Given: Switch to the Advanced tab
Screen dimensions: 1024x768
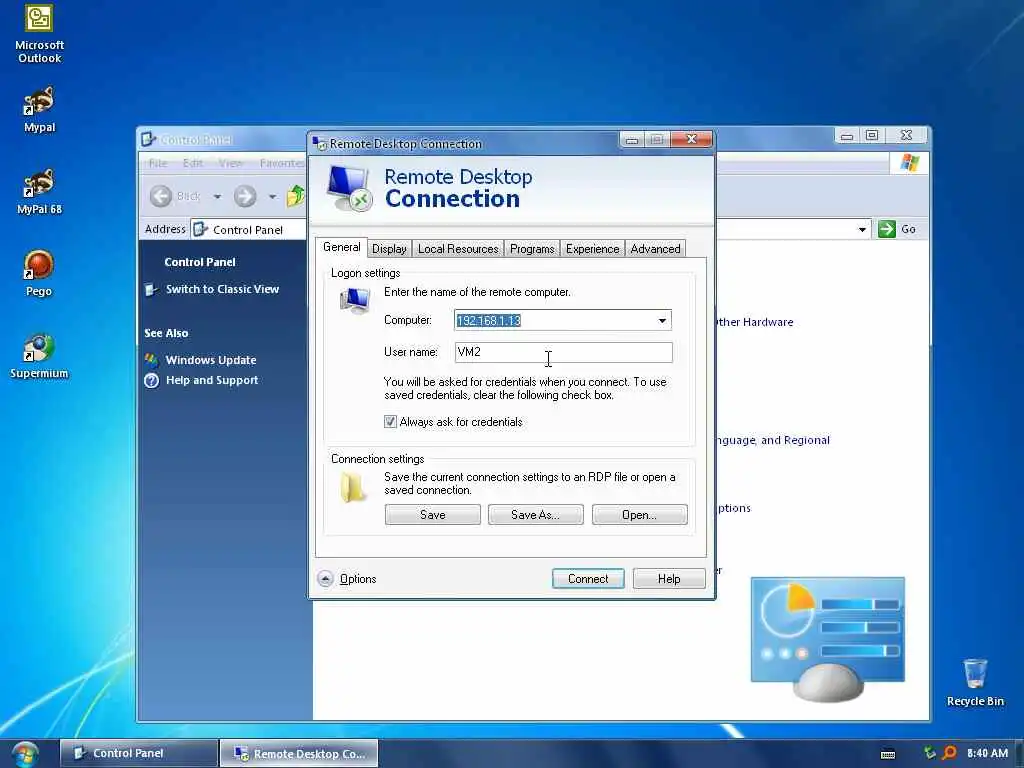Looking at the screenshot, I should (x=655, y=249).
